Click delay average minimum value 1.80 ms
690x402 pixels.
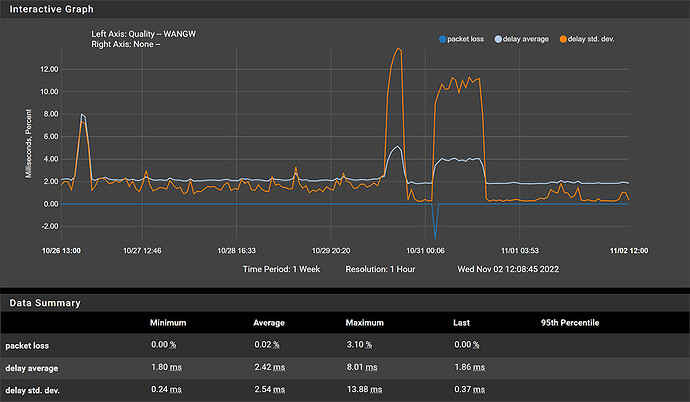(166, 367)
